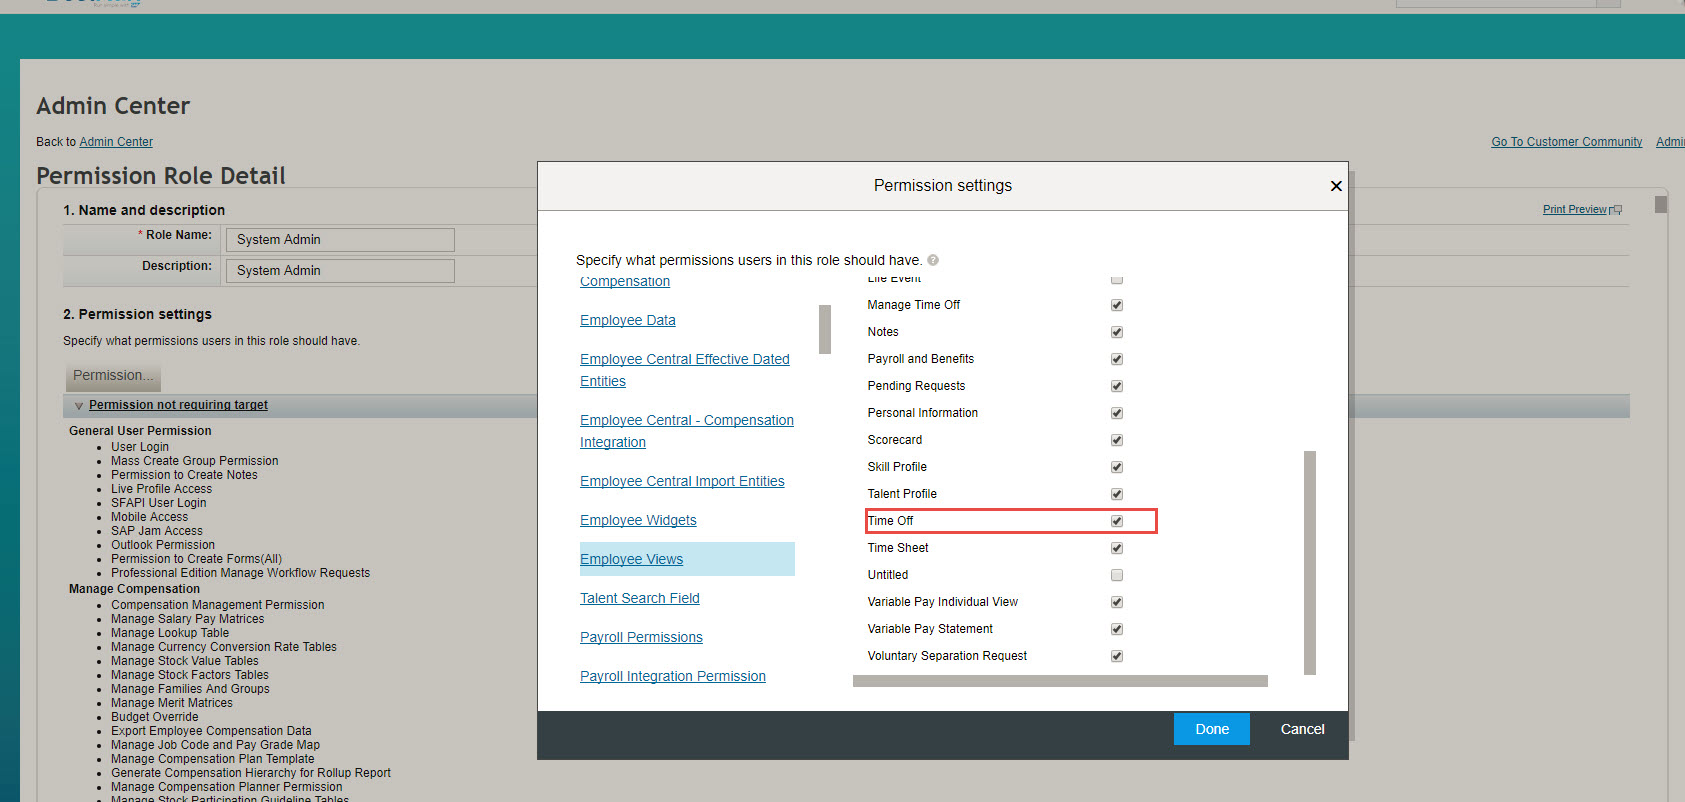Viewport: 1685px width, 802px height.
Task: Open the Employee Data category
Action: pos(628,320)
